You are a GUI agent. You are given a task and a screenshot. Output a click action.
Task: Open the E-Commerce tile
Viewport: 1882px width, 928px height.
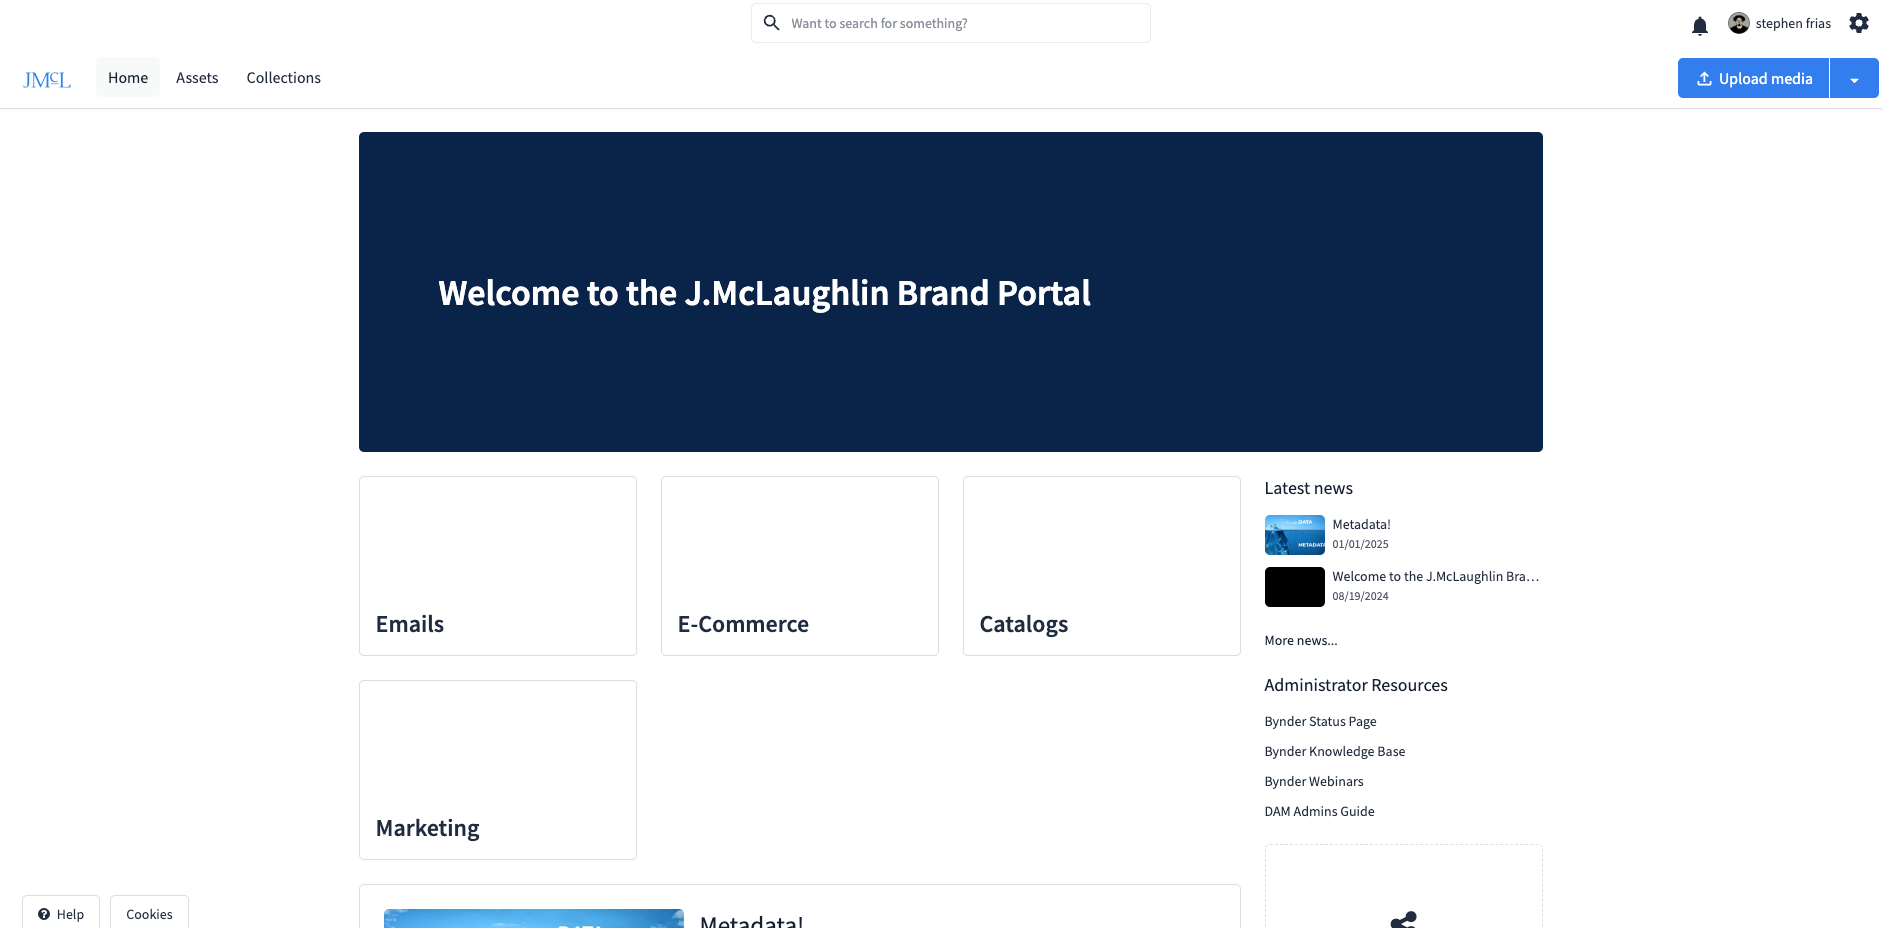coord(800,566)
